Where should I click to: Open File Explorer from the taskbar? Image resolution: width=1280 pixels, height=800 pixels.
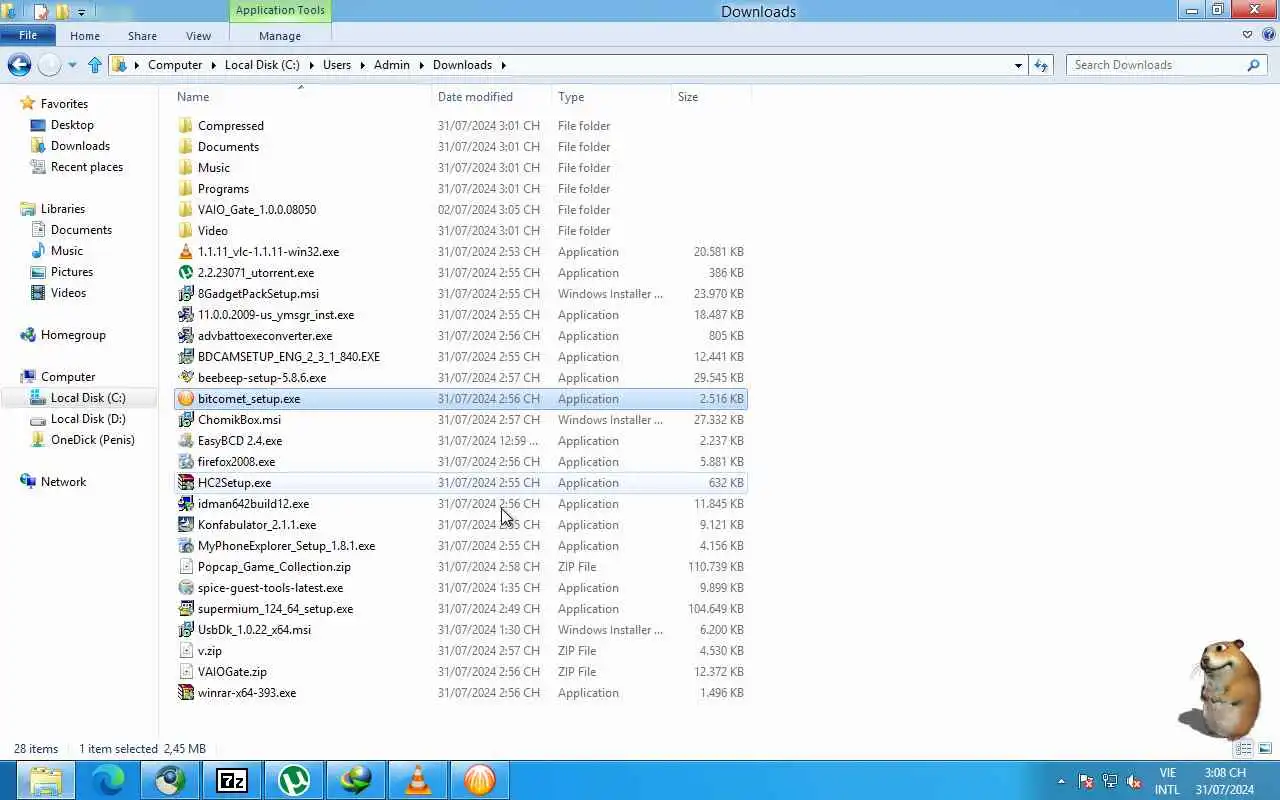coord(45,780)
